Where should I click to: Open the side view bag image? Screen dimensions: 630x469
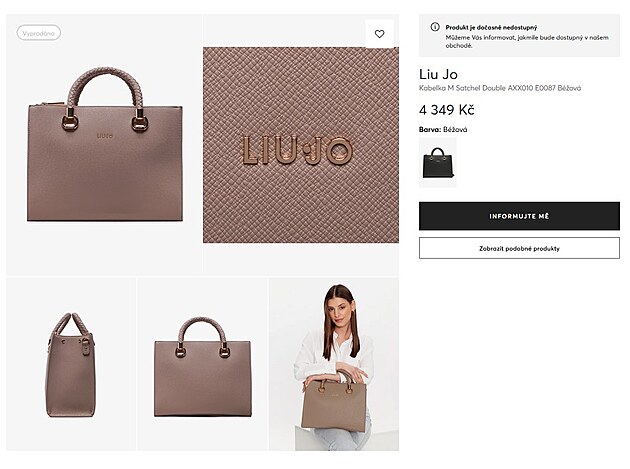[x=71, y=364]
